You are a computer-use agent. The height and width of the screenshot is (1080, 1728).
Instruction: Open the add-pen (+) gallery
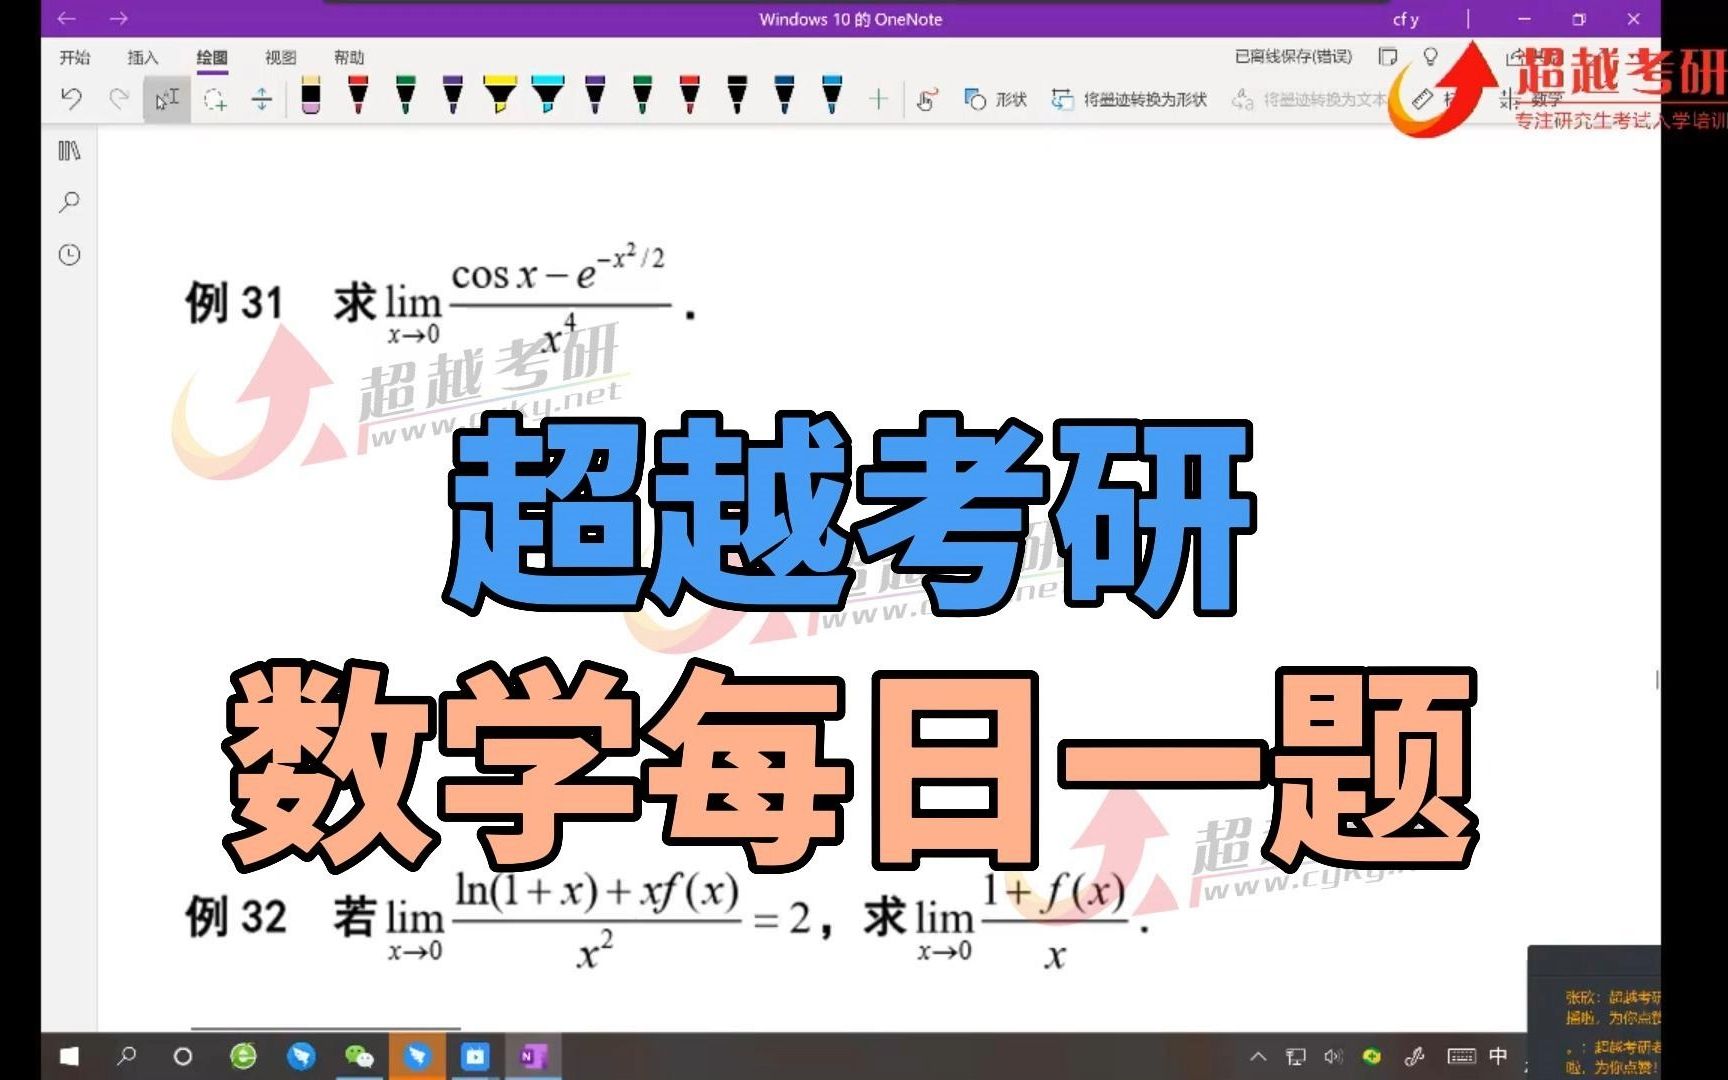coord(879,98)
